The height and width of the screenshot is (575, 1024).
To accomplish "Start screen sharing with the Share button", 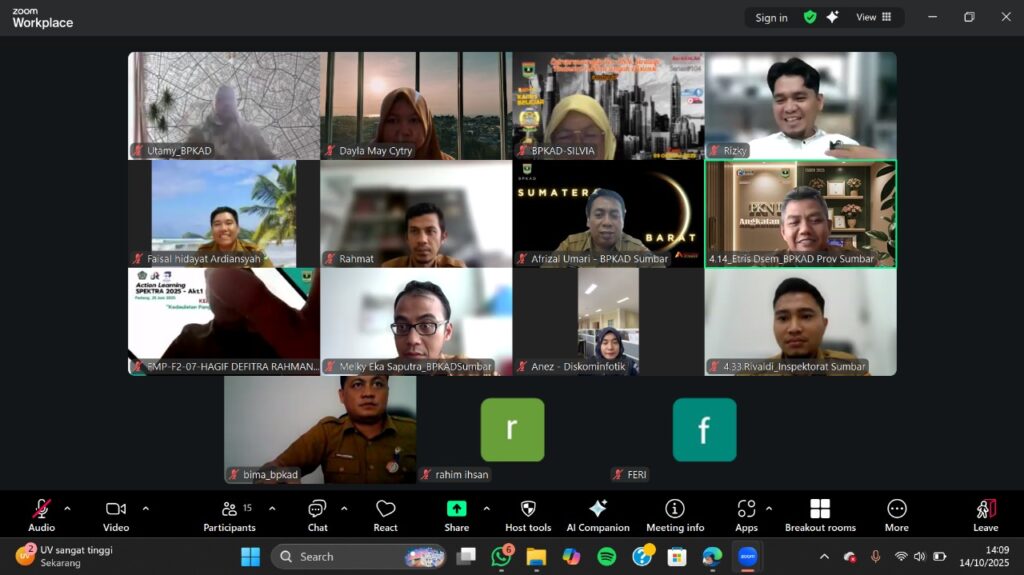I will tap(456, 516).
